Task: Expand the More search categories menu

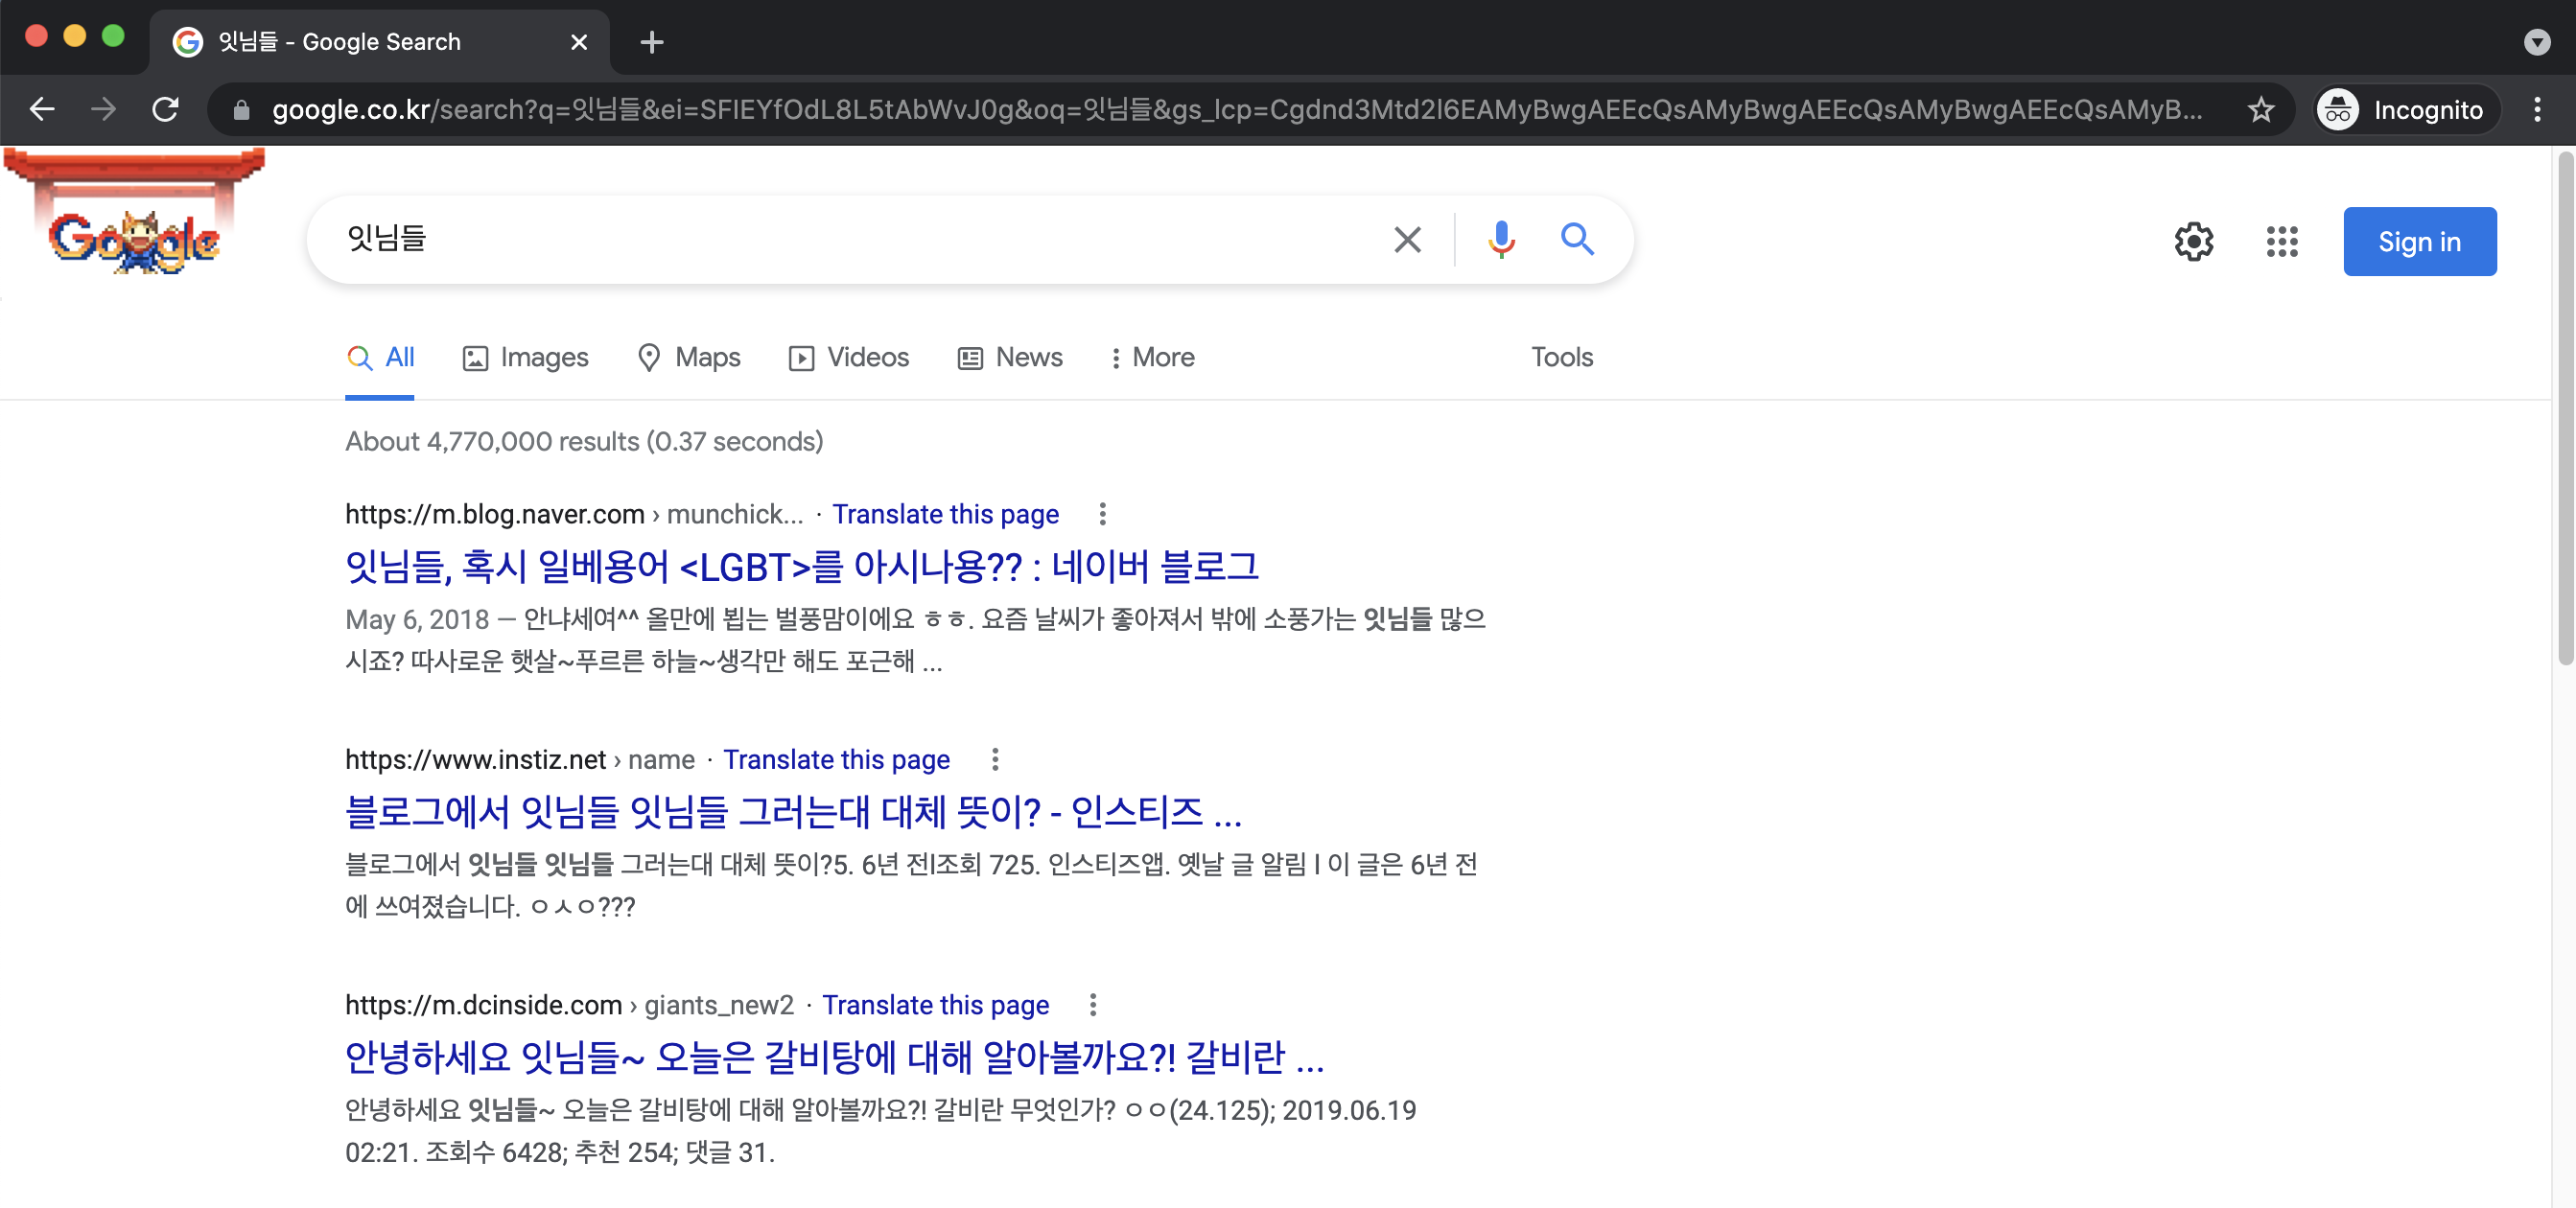Action: click(1152, 357)
